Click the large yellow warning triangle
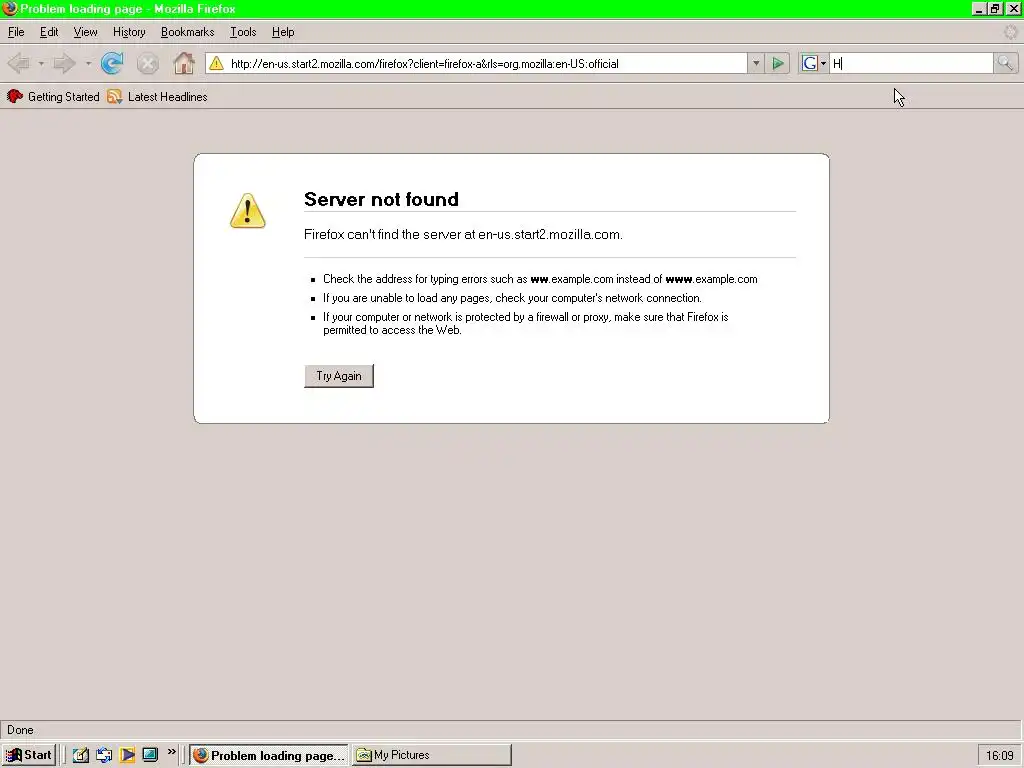1024x768 pixels. (248, 210)
